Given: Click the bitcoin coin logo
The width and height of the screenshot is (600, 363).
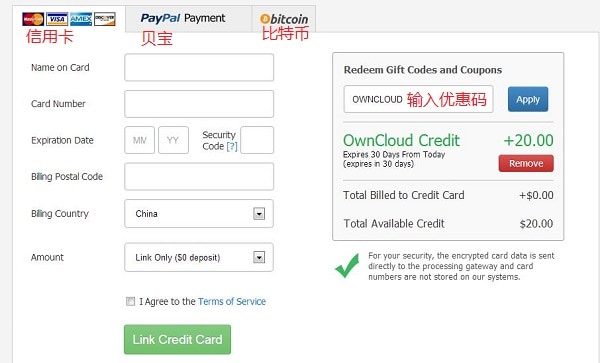Looking at the screenshot, I should [x=265, y=19].
